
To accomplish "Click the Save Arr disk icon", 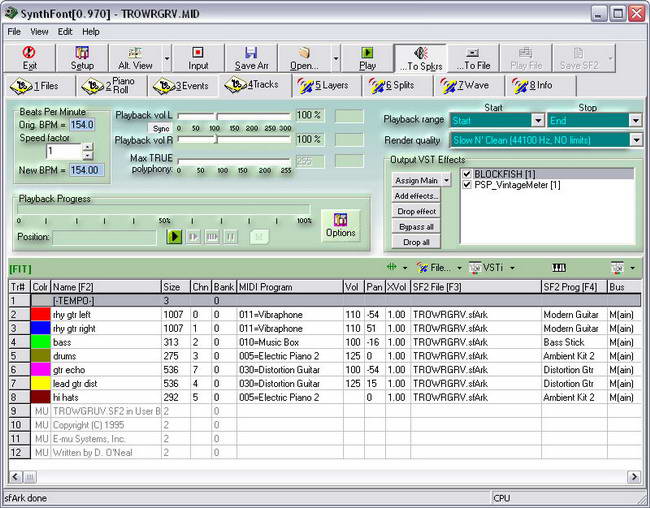I will pos(250,52).
